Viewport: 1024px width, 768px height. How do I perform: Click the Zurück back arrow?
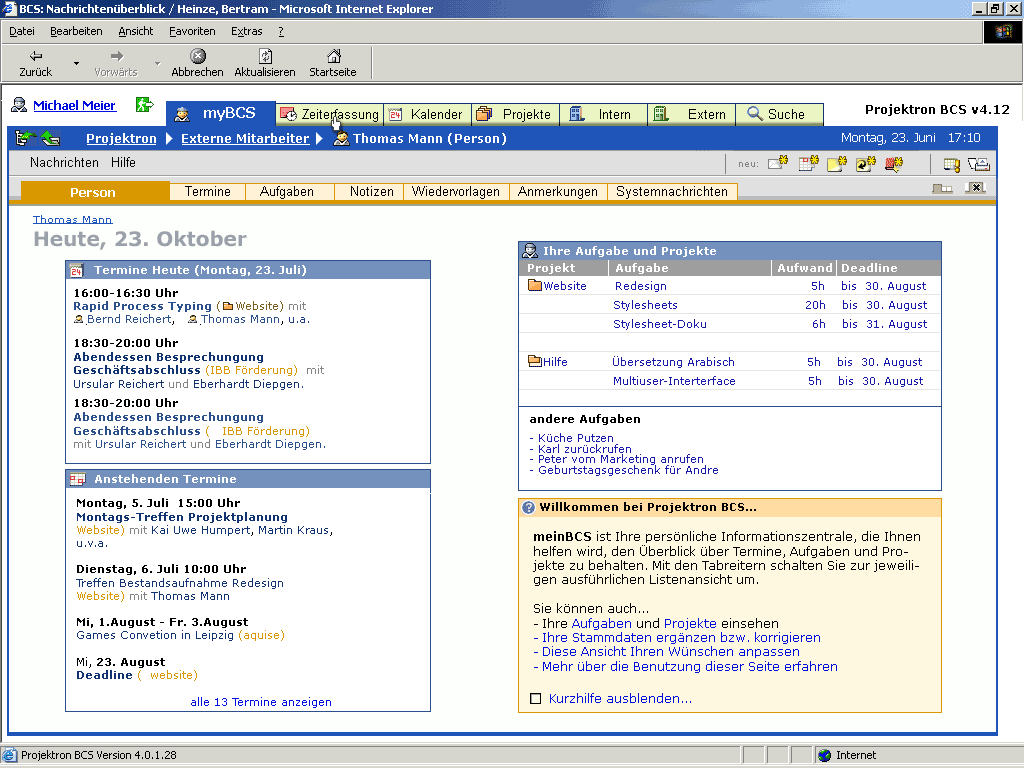36,56
